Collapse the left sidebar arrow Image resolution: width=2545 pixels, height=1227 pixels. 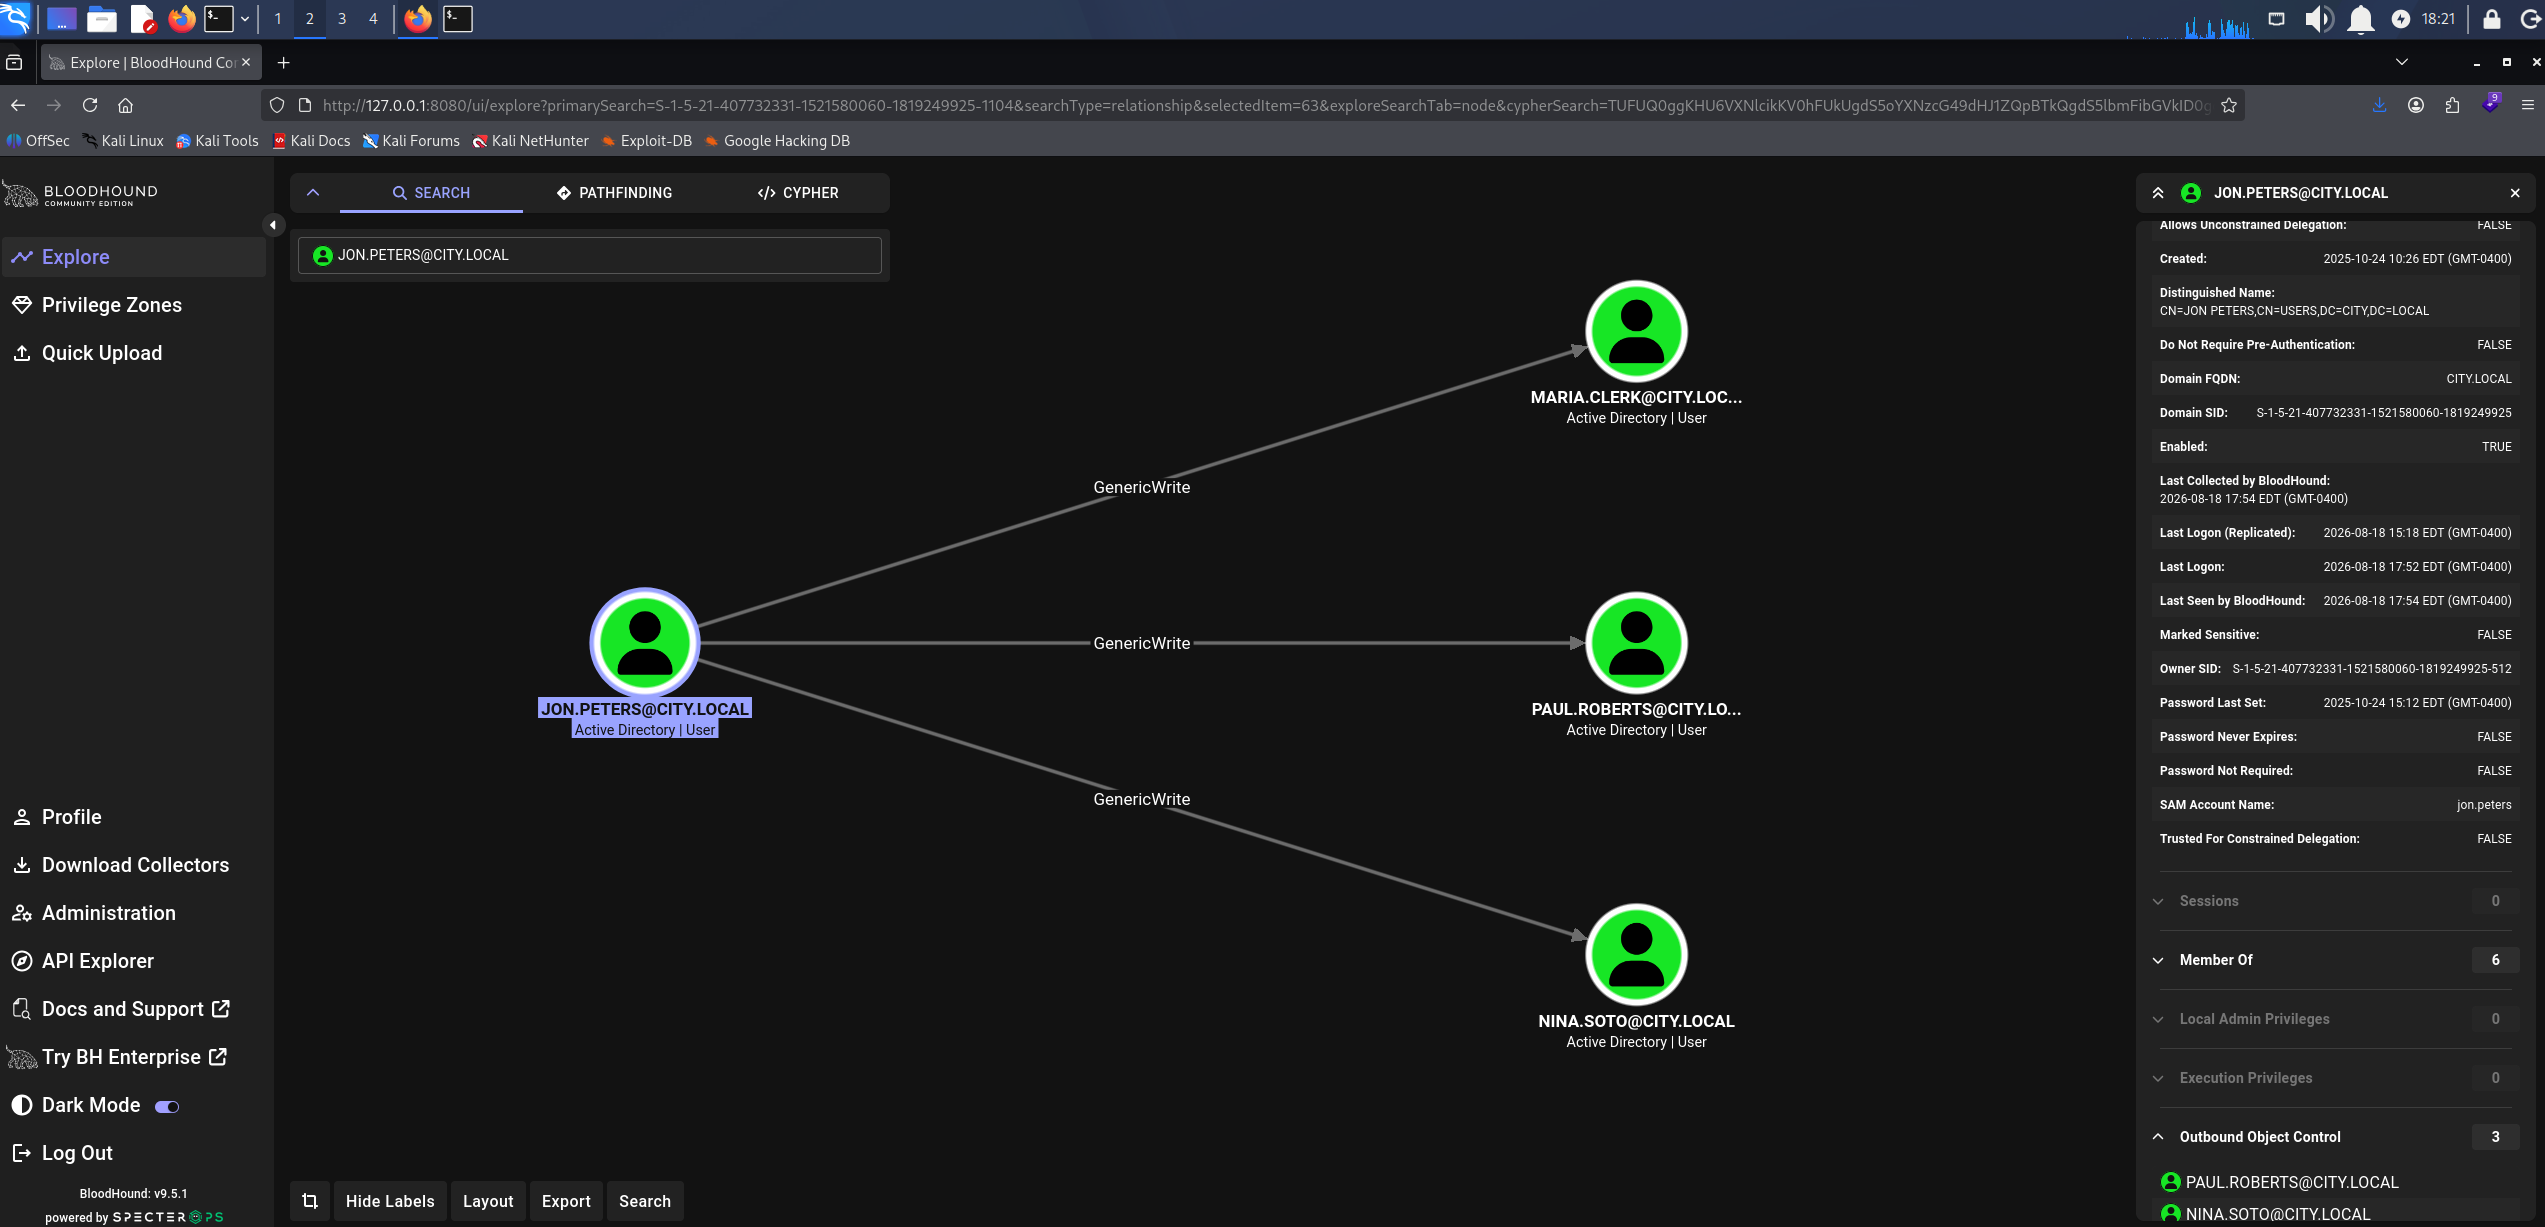click(x=272, y=225)
